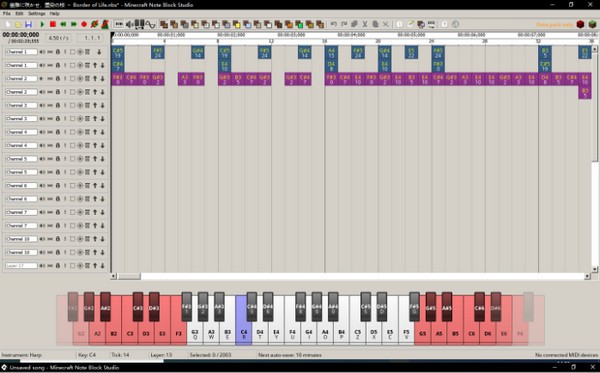600x373 pixels.
Task: Switch to panning edit mode icon
Action: 140,24
